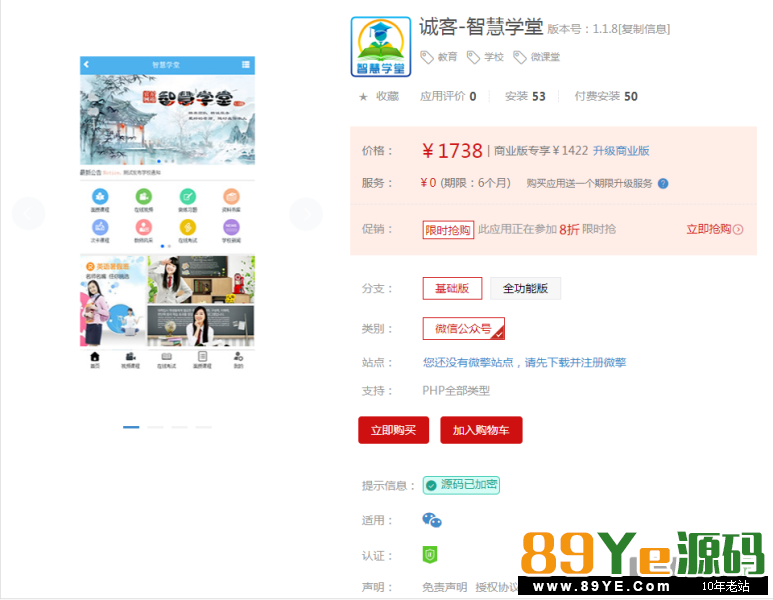
Task: Click the app title 诚客-智慧学堂
Action: coord(481,27)
